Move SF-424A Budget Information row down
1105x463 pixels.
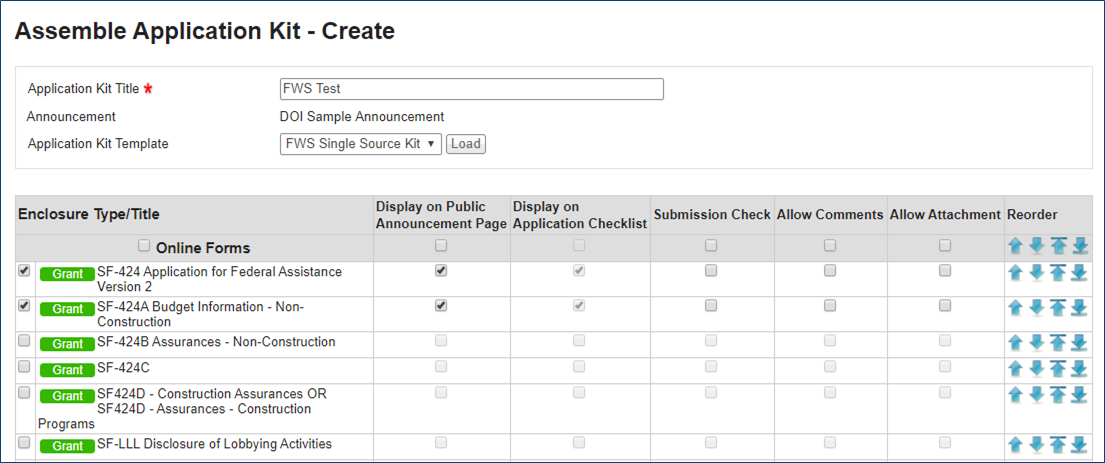pyautogui.click(x=1036, y=307)
